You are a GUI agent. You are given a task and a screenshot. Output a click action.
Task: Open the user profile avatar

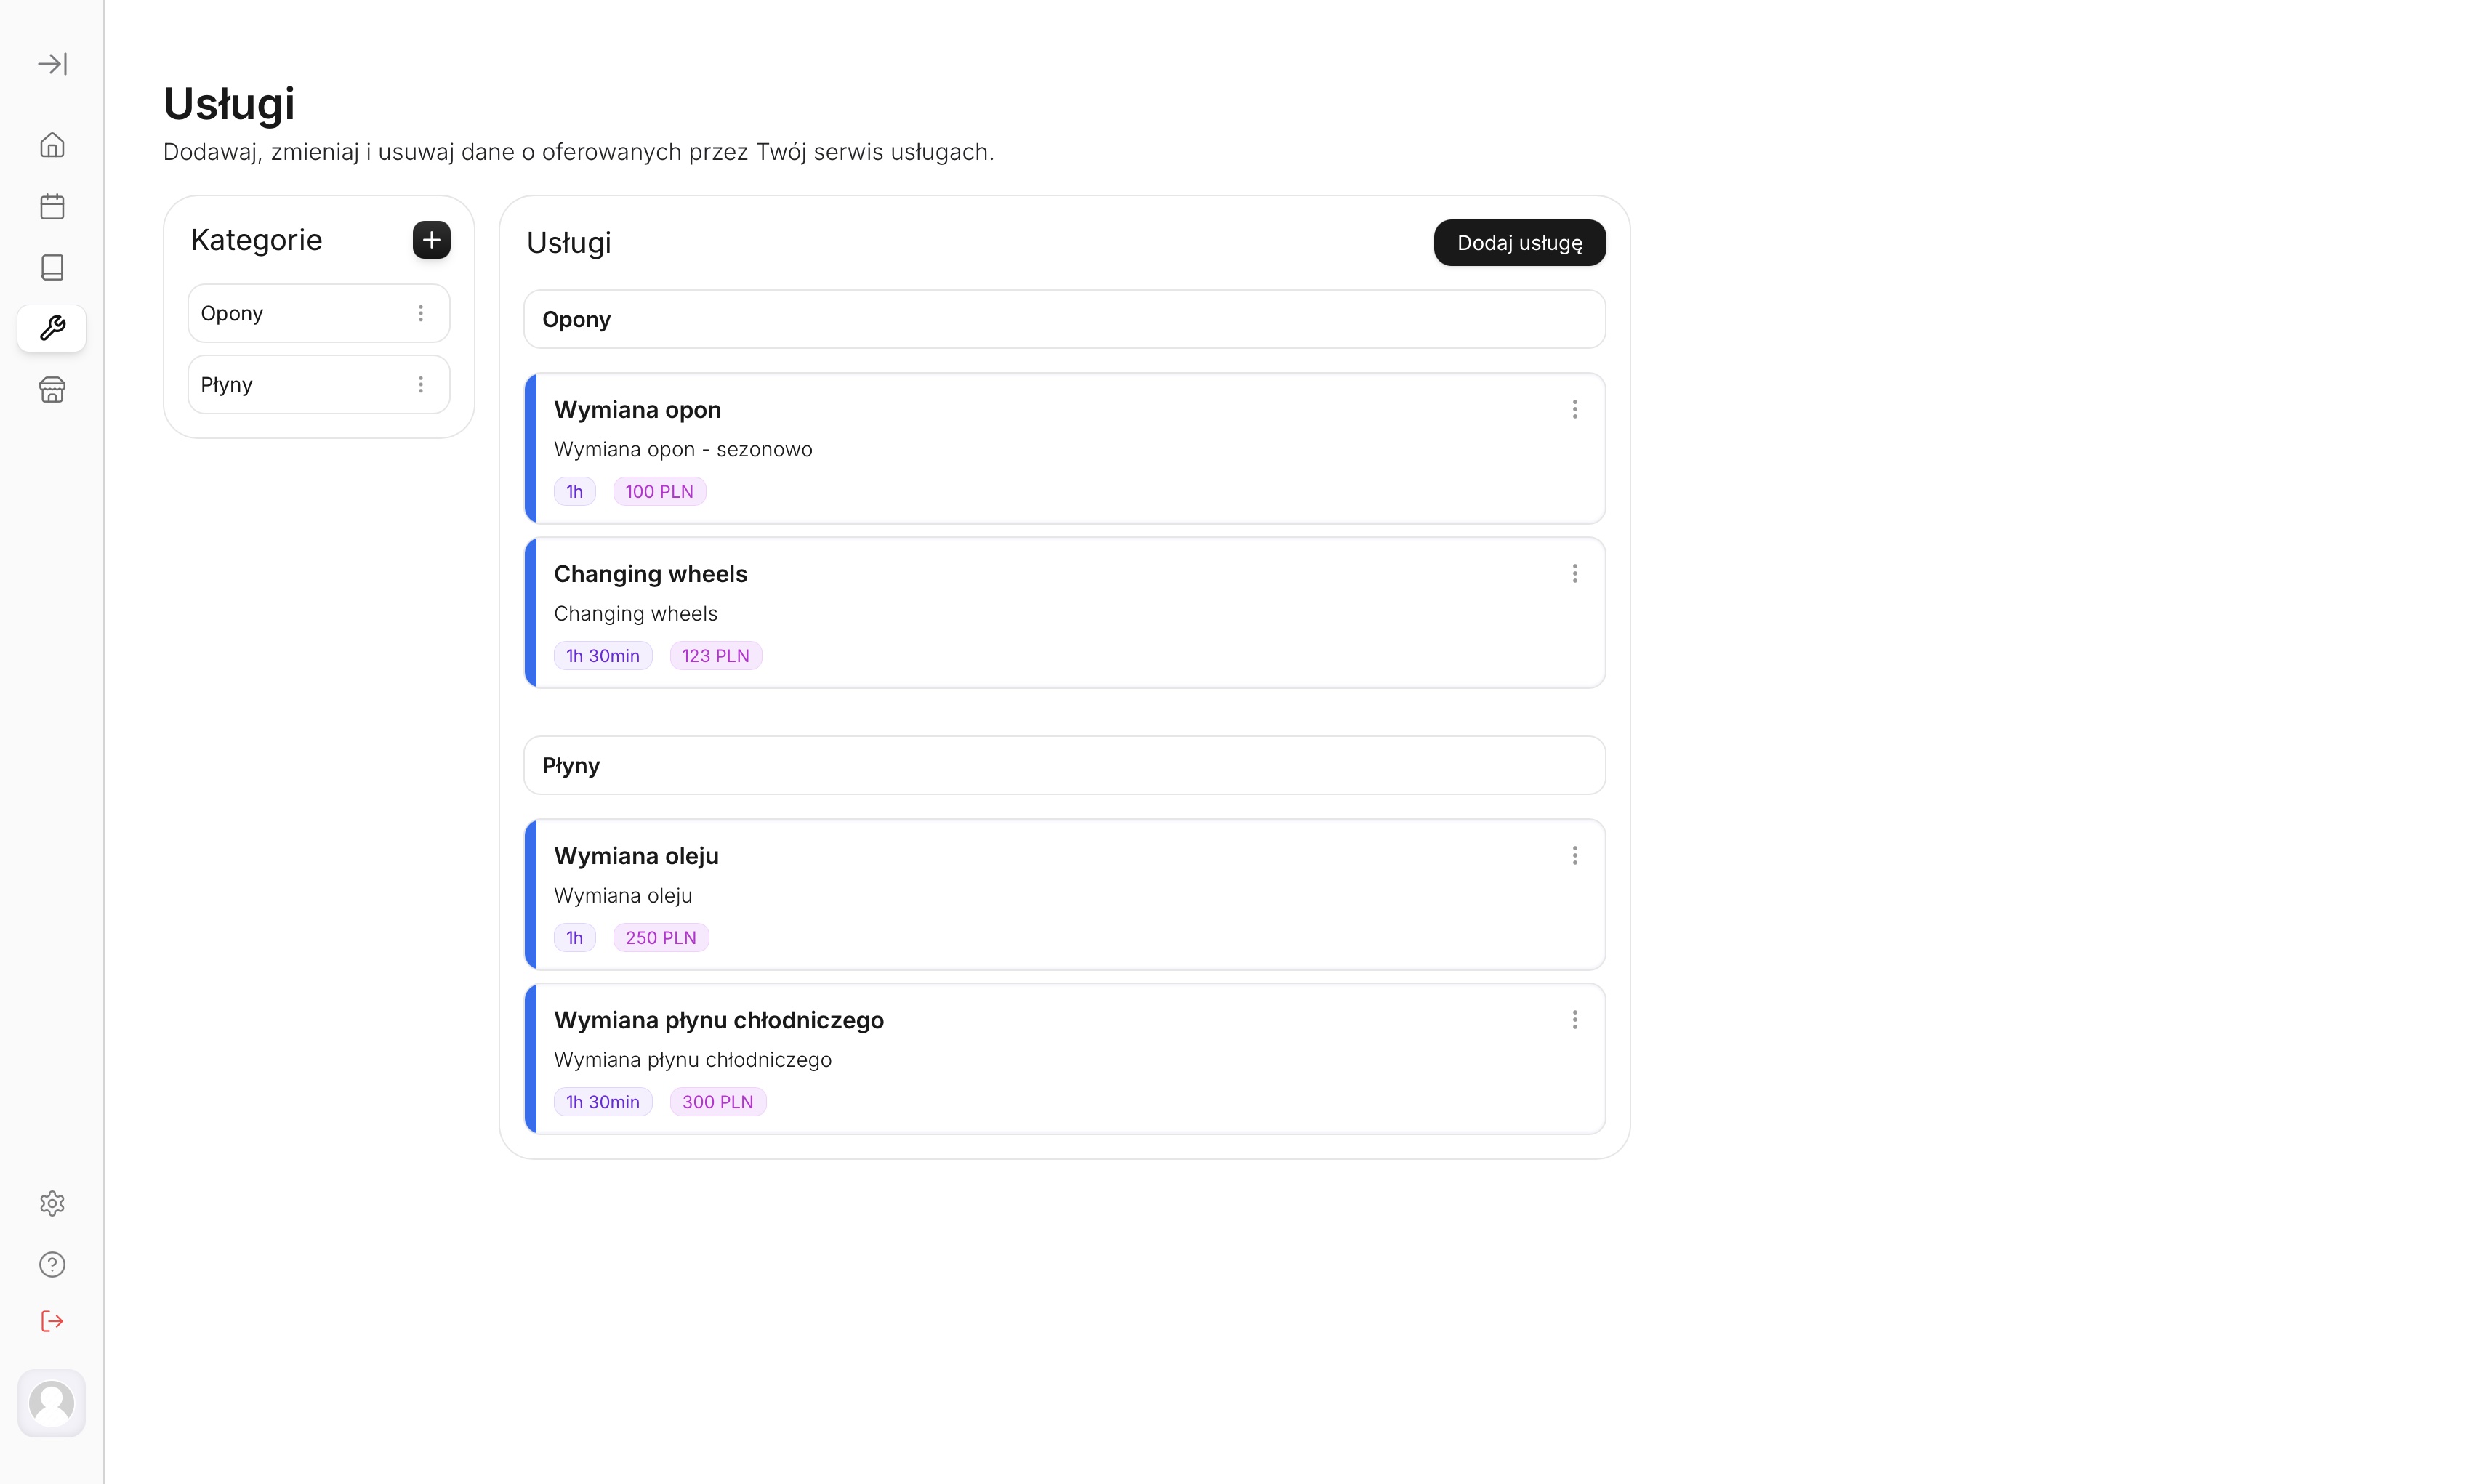point(52,1402)
